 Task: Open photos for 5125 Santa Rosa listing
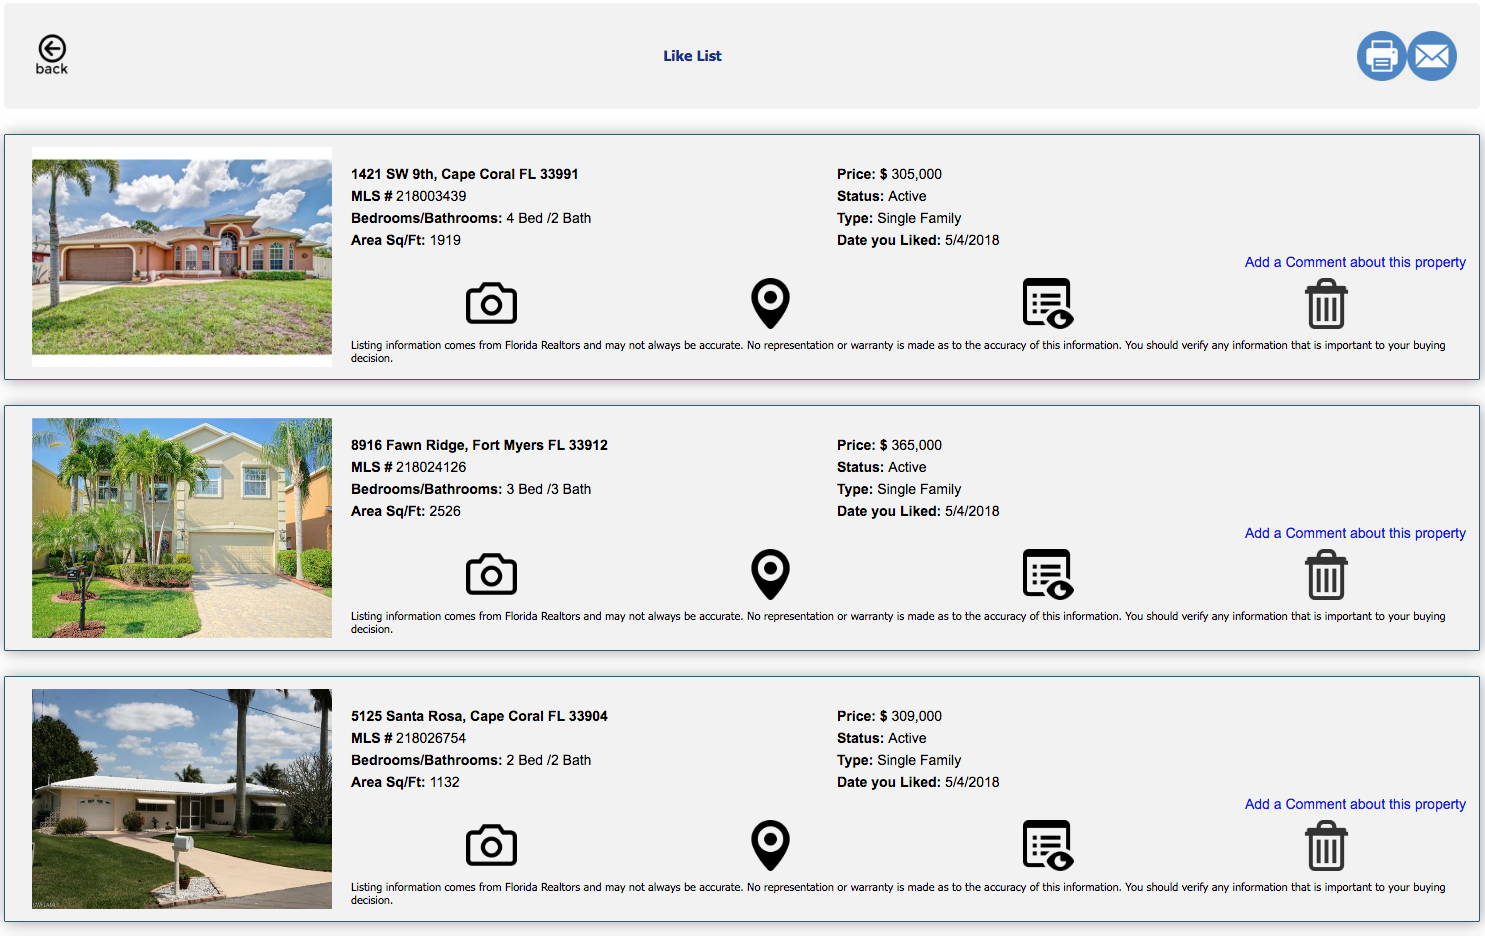pos(491,845)
